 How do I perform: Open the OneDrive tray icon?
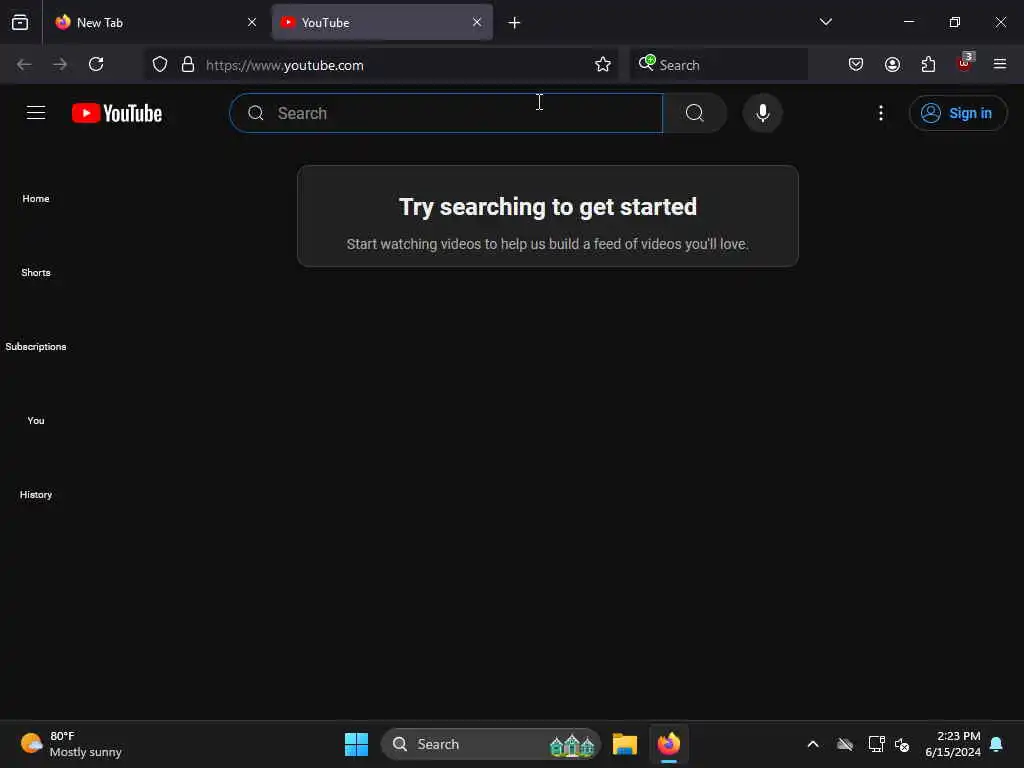(845, 744)
